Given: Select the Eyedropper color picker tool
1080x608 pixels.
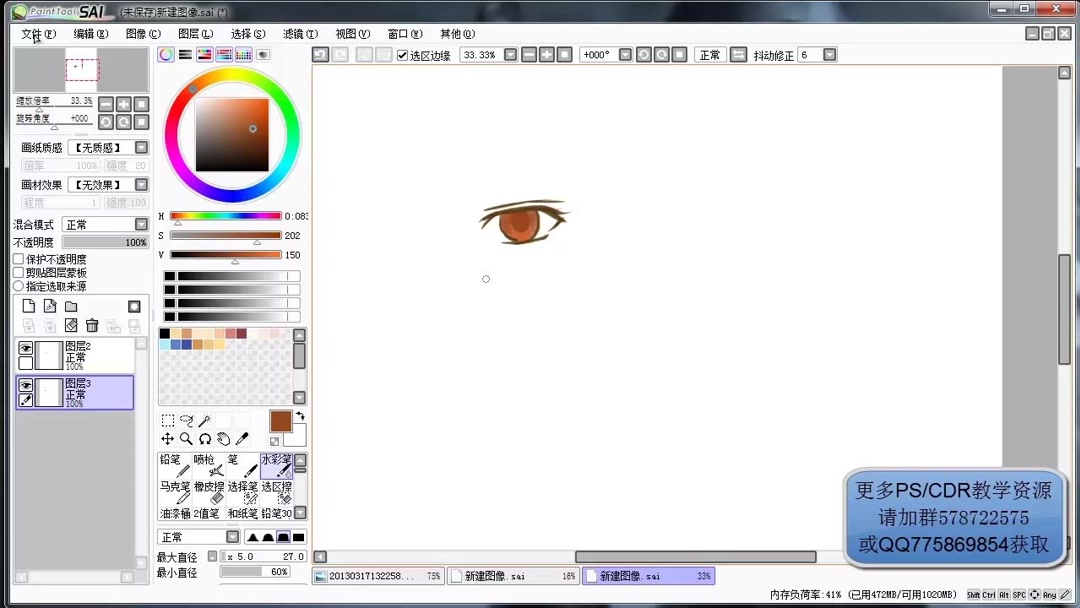Looking at the screenshot, I should [x=241, y=440].
